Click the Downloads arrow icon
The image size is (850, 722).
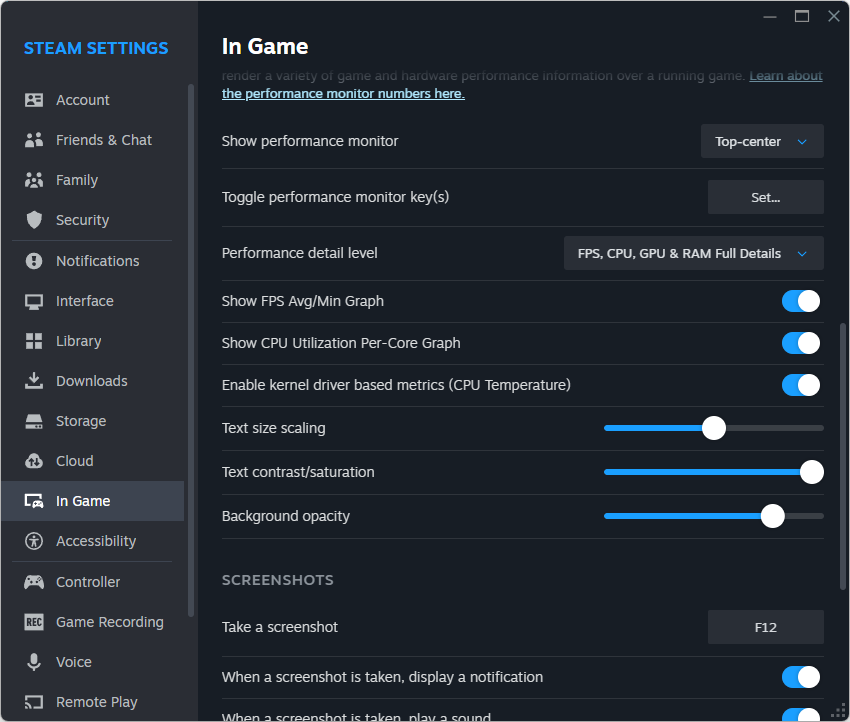tap(34, 381)
